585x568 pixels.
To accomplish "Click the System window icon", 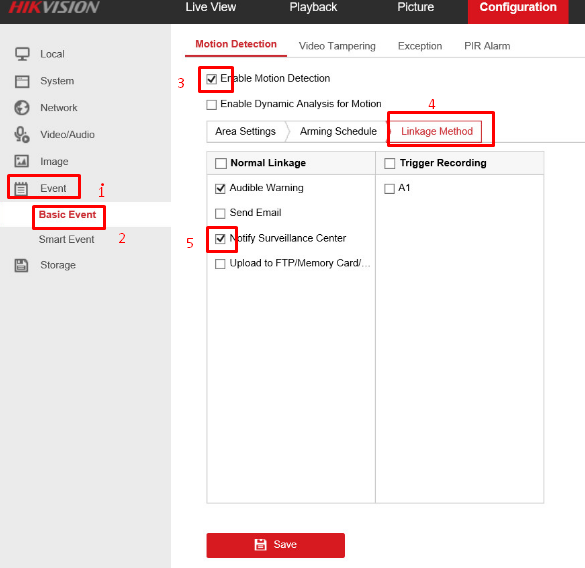I will click(x=22, y=81).
